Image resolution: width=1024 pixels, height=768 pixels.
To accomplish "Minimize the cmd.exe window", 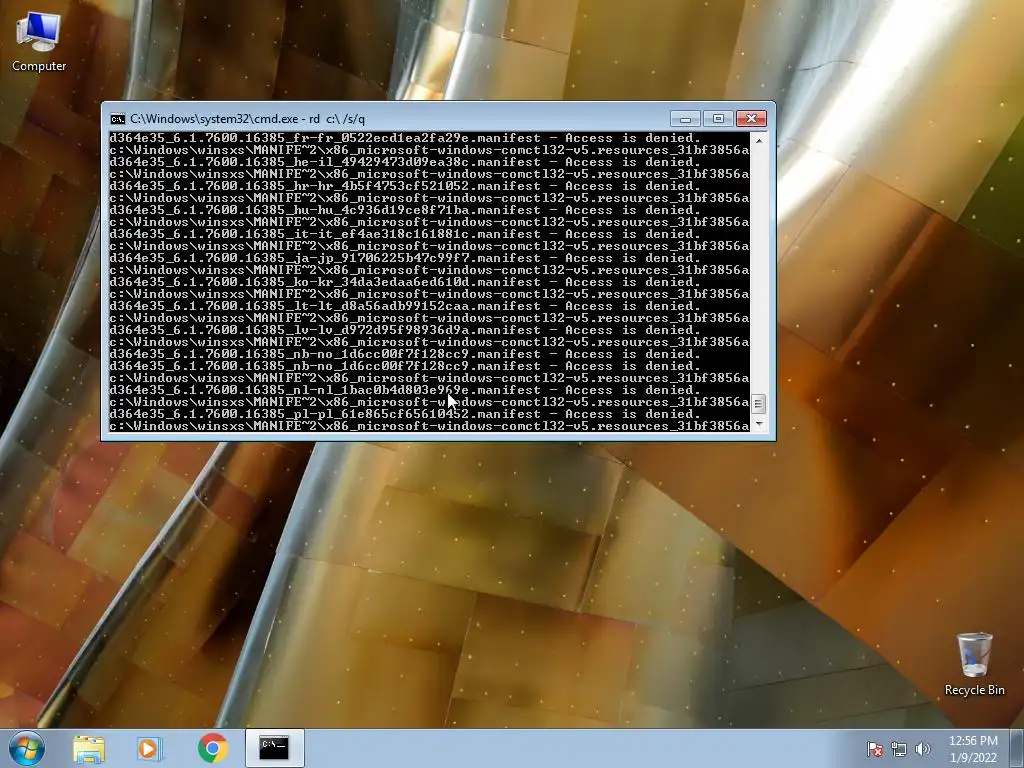I will point(685,119).
